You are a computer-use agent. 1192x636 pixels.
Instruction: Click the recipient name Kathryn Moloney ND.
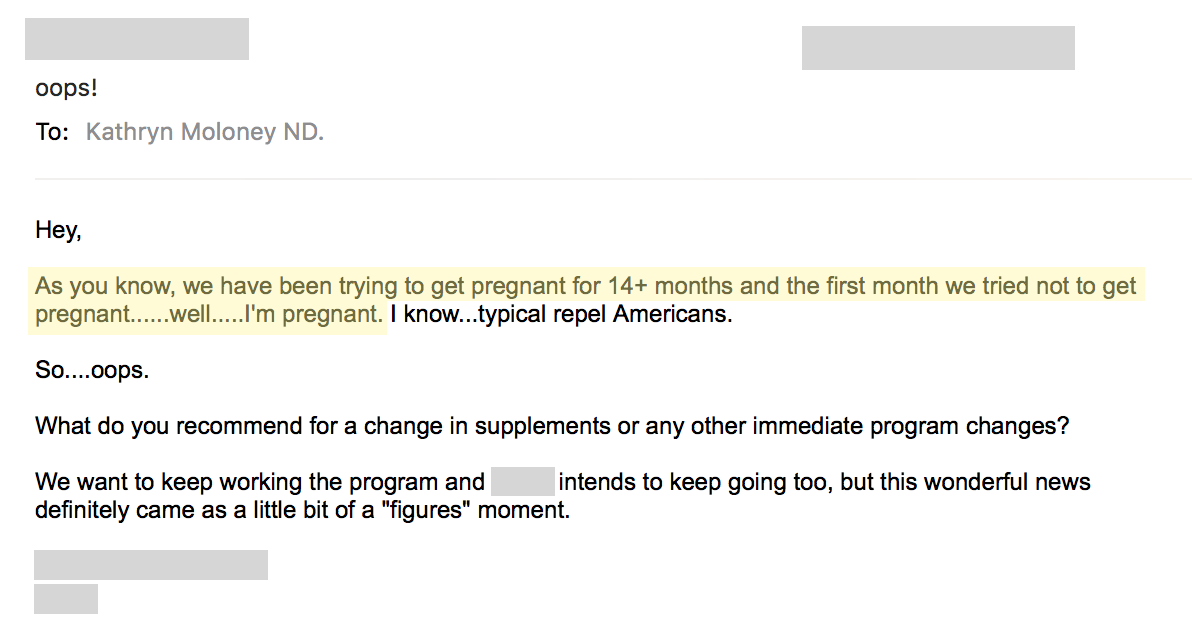pyautogui.click(x=204, y=132)
